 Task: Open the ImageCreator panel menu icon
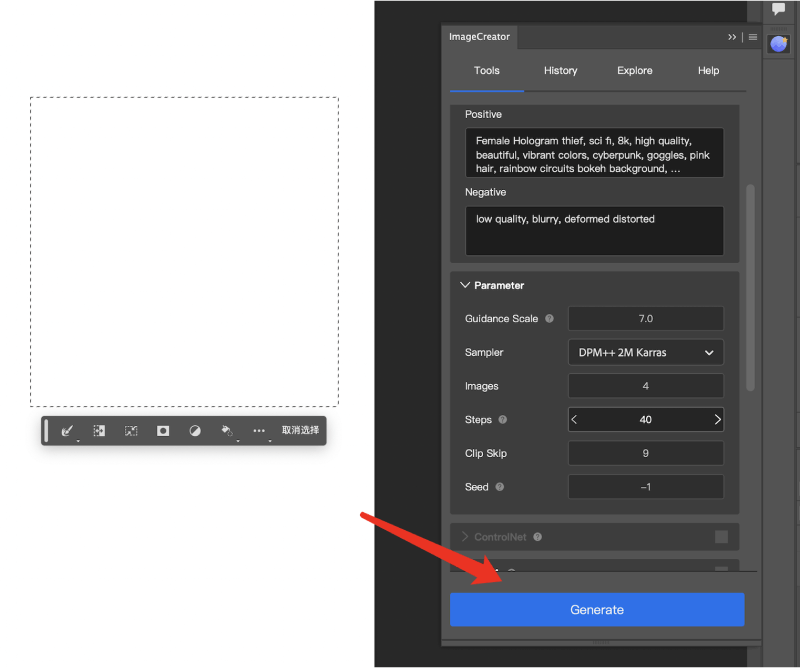click(752, 37)
